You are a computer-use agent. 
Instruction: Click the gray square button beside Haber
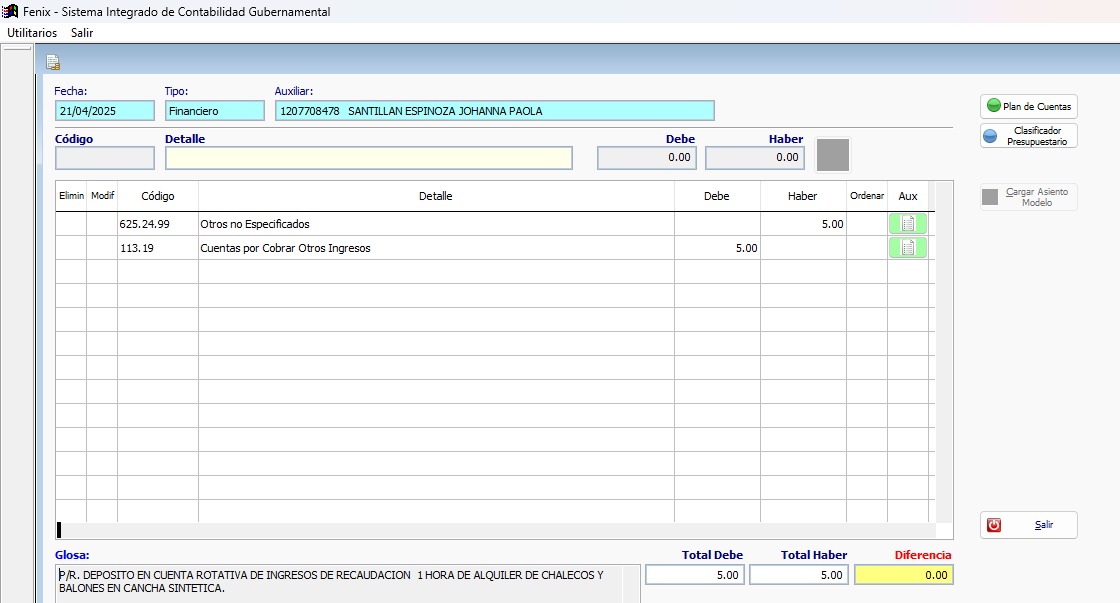click(833, 155)
